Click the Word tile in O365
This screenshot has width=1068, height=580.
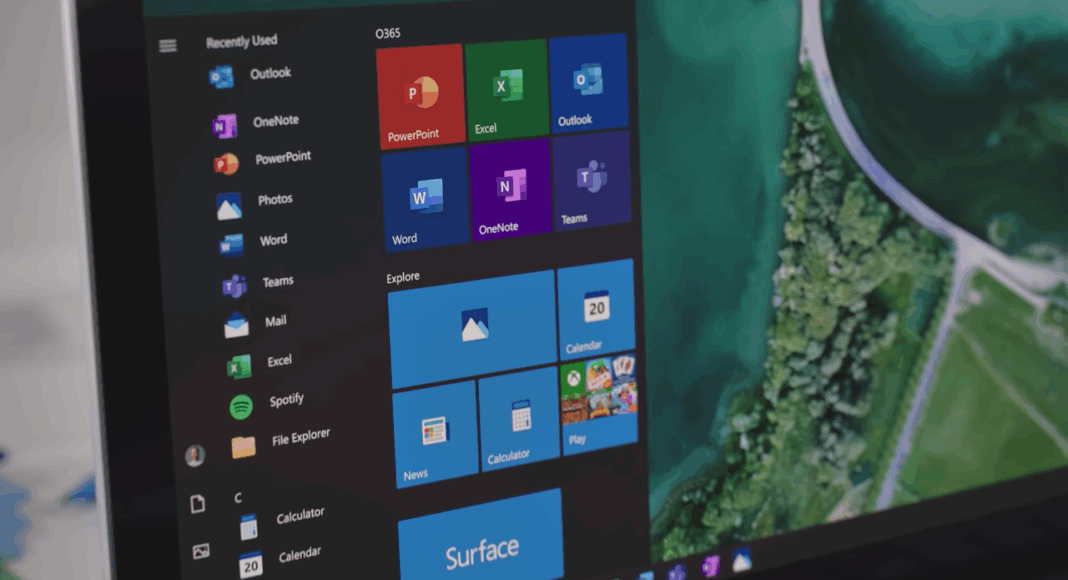pos(425,200)
